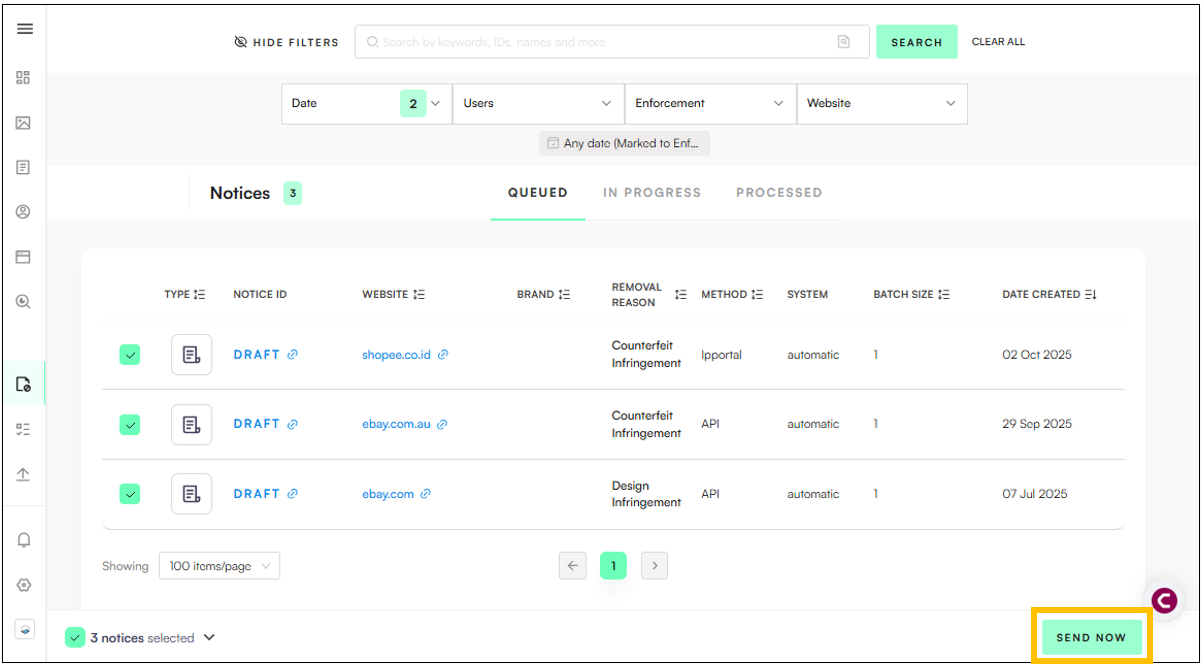
Task: Open the user profile circle icon in the sidebar
Action: [x=23, y=212]
